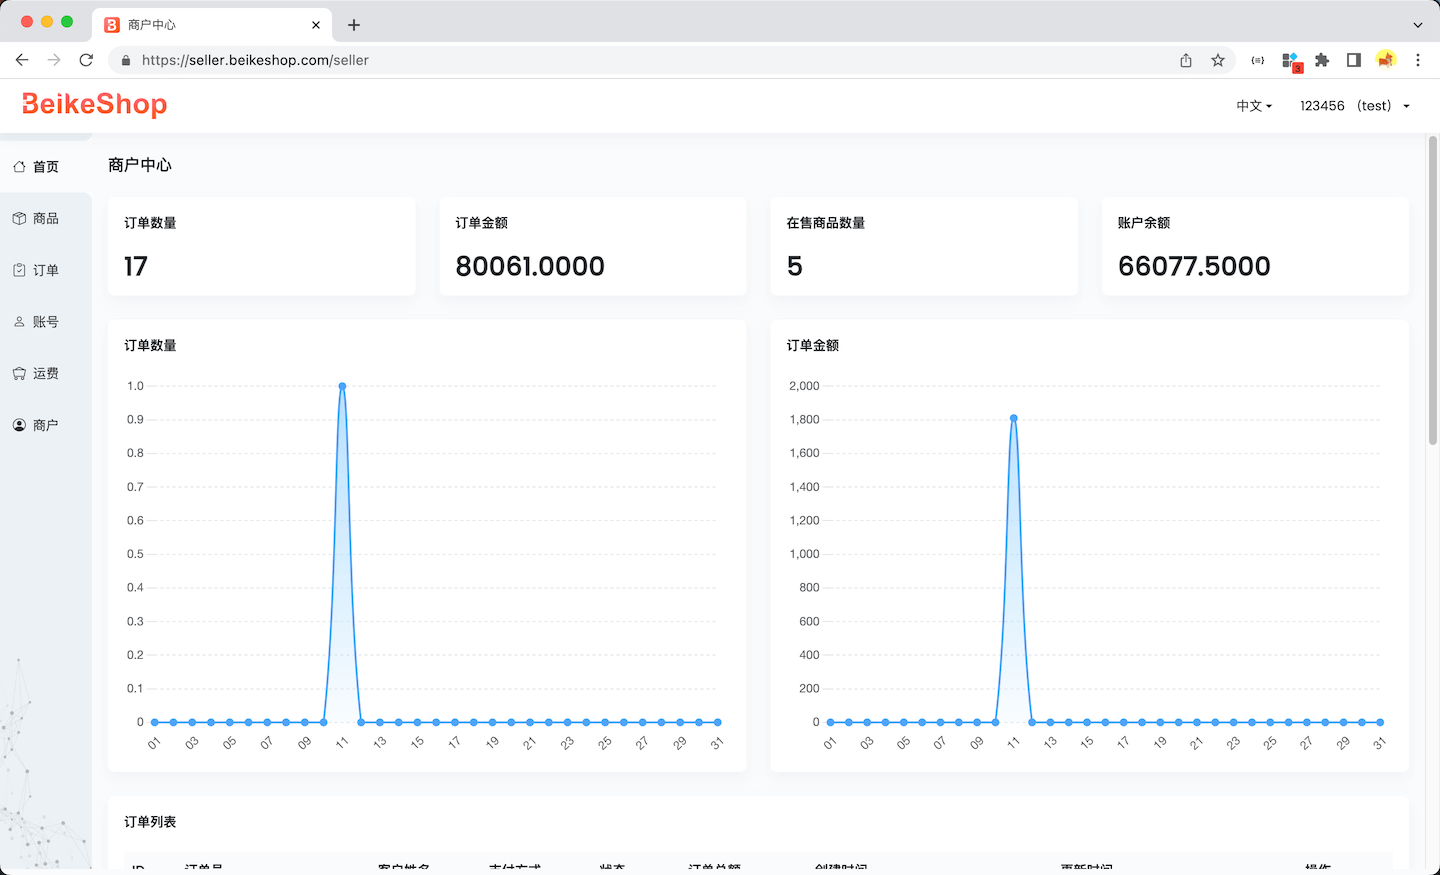This screenshot has width=1440, height=875.
Task: Click the 账户余额 card value 66077.5000
Action: click(x=1194, y=266)
